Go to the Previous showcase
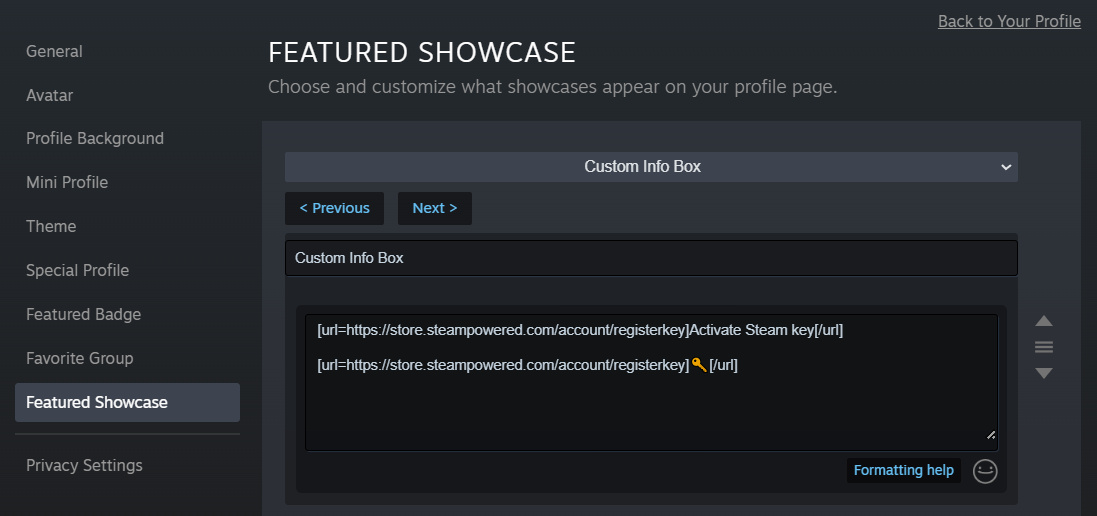The height and width of the screenshot is (516, 1097). click(334, 208)
